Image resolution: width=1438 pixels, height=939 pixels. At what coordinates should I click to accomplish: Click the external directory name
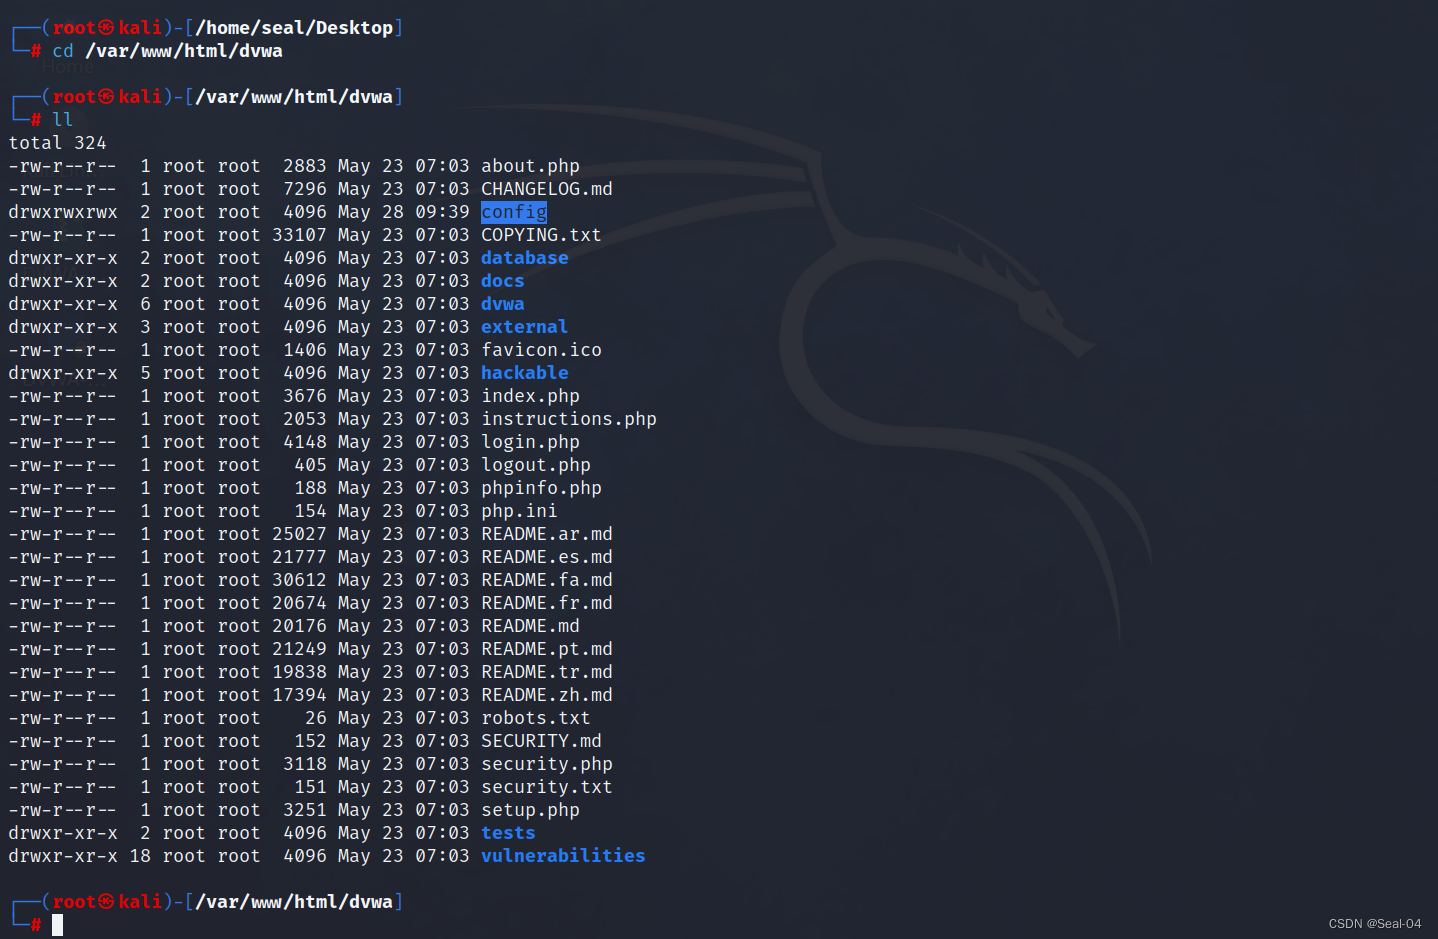pos(524,327)
